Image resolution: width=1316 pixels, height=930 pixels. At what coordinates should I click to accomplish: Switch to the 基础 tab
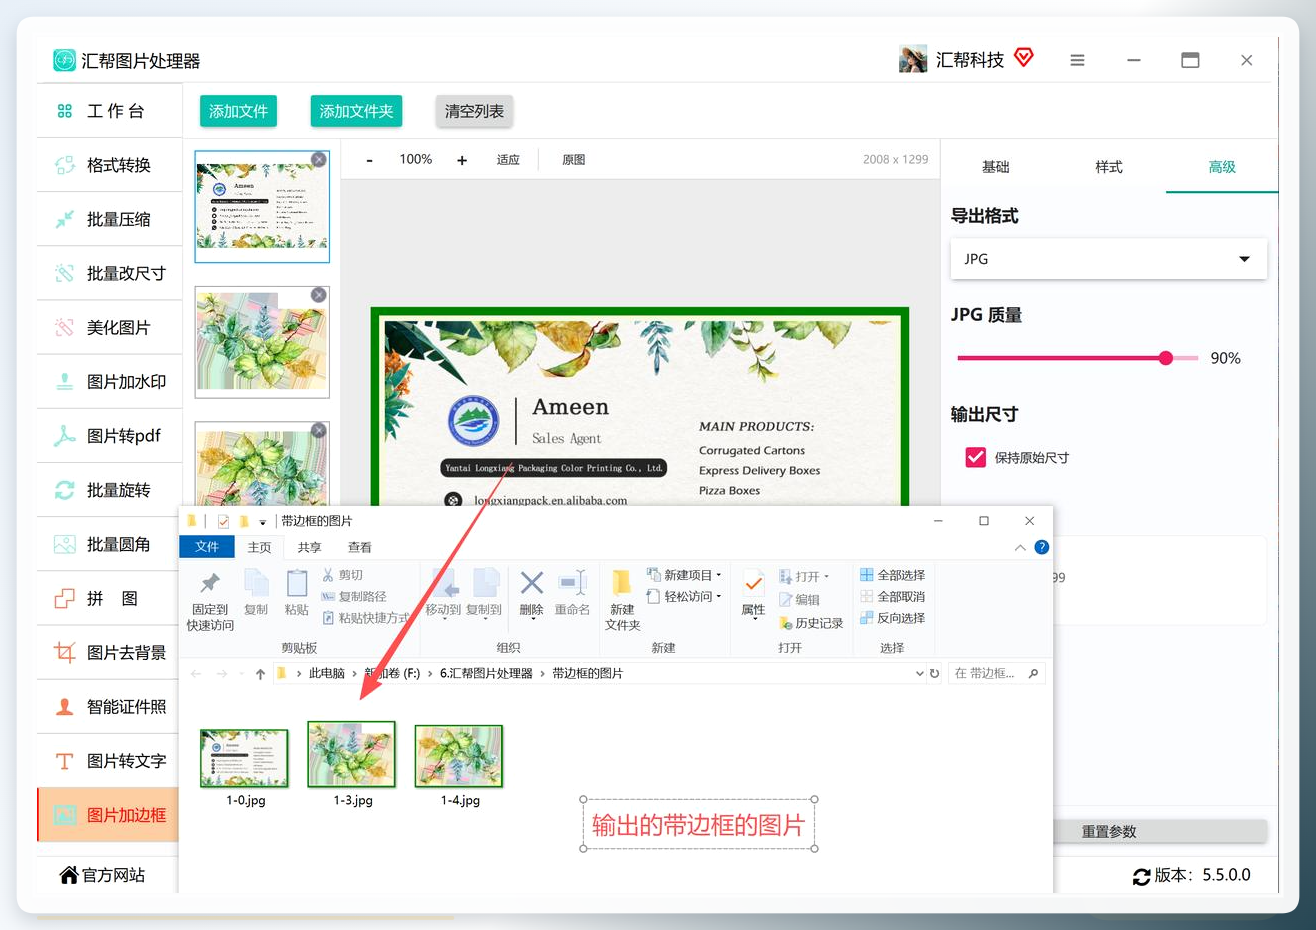coord(996,167)
